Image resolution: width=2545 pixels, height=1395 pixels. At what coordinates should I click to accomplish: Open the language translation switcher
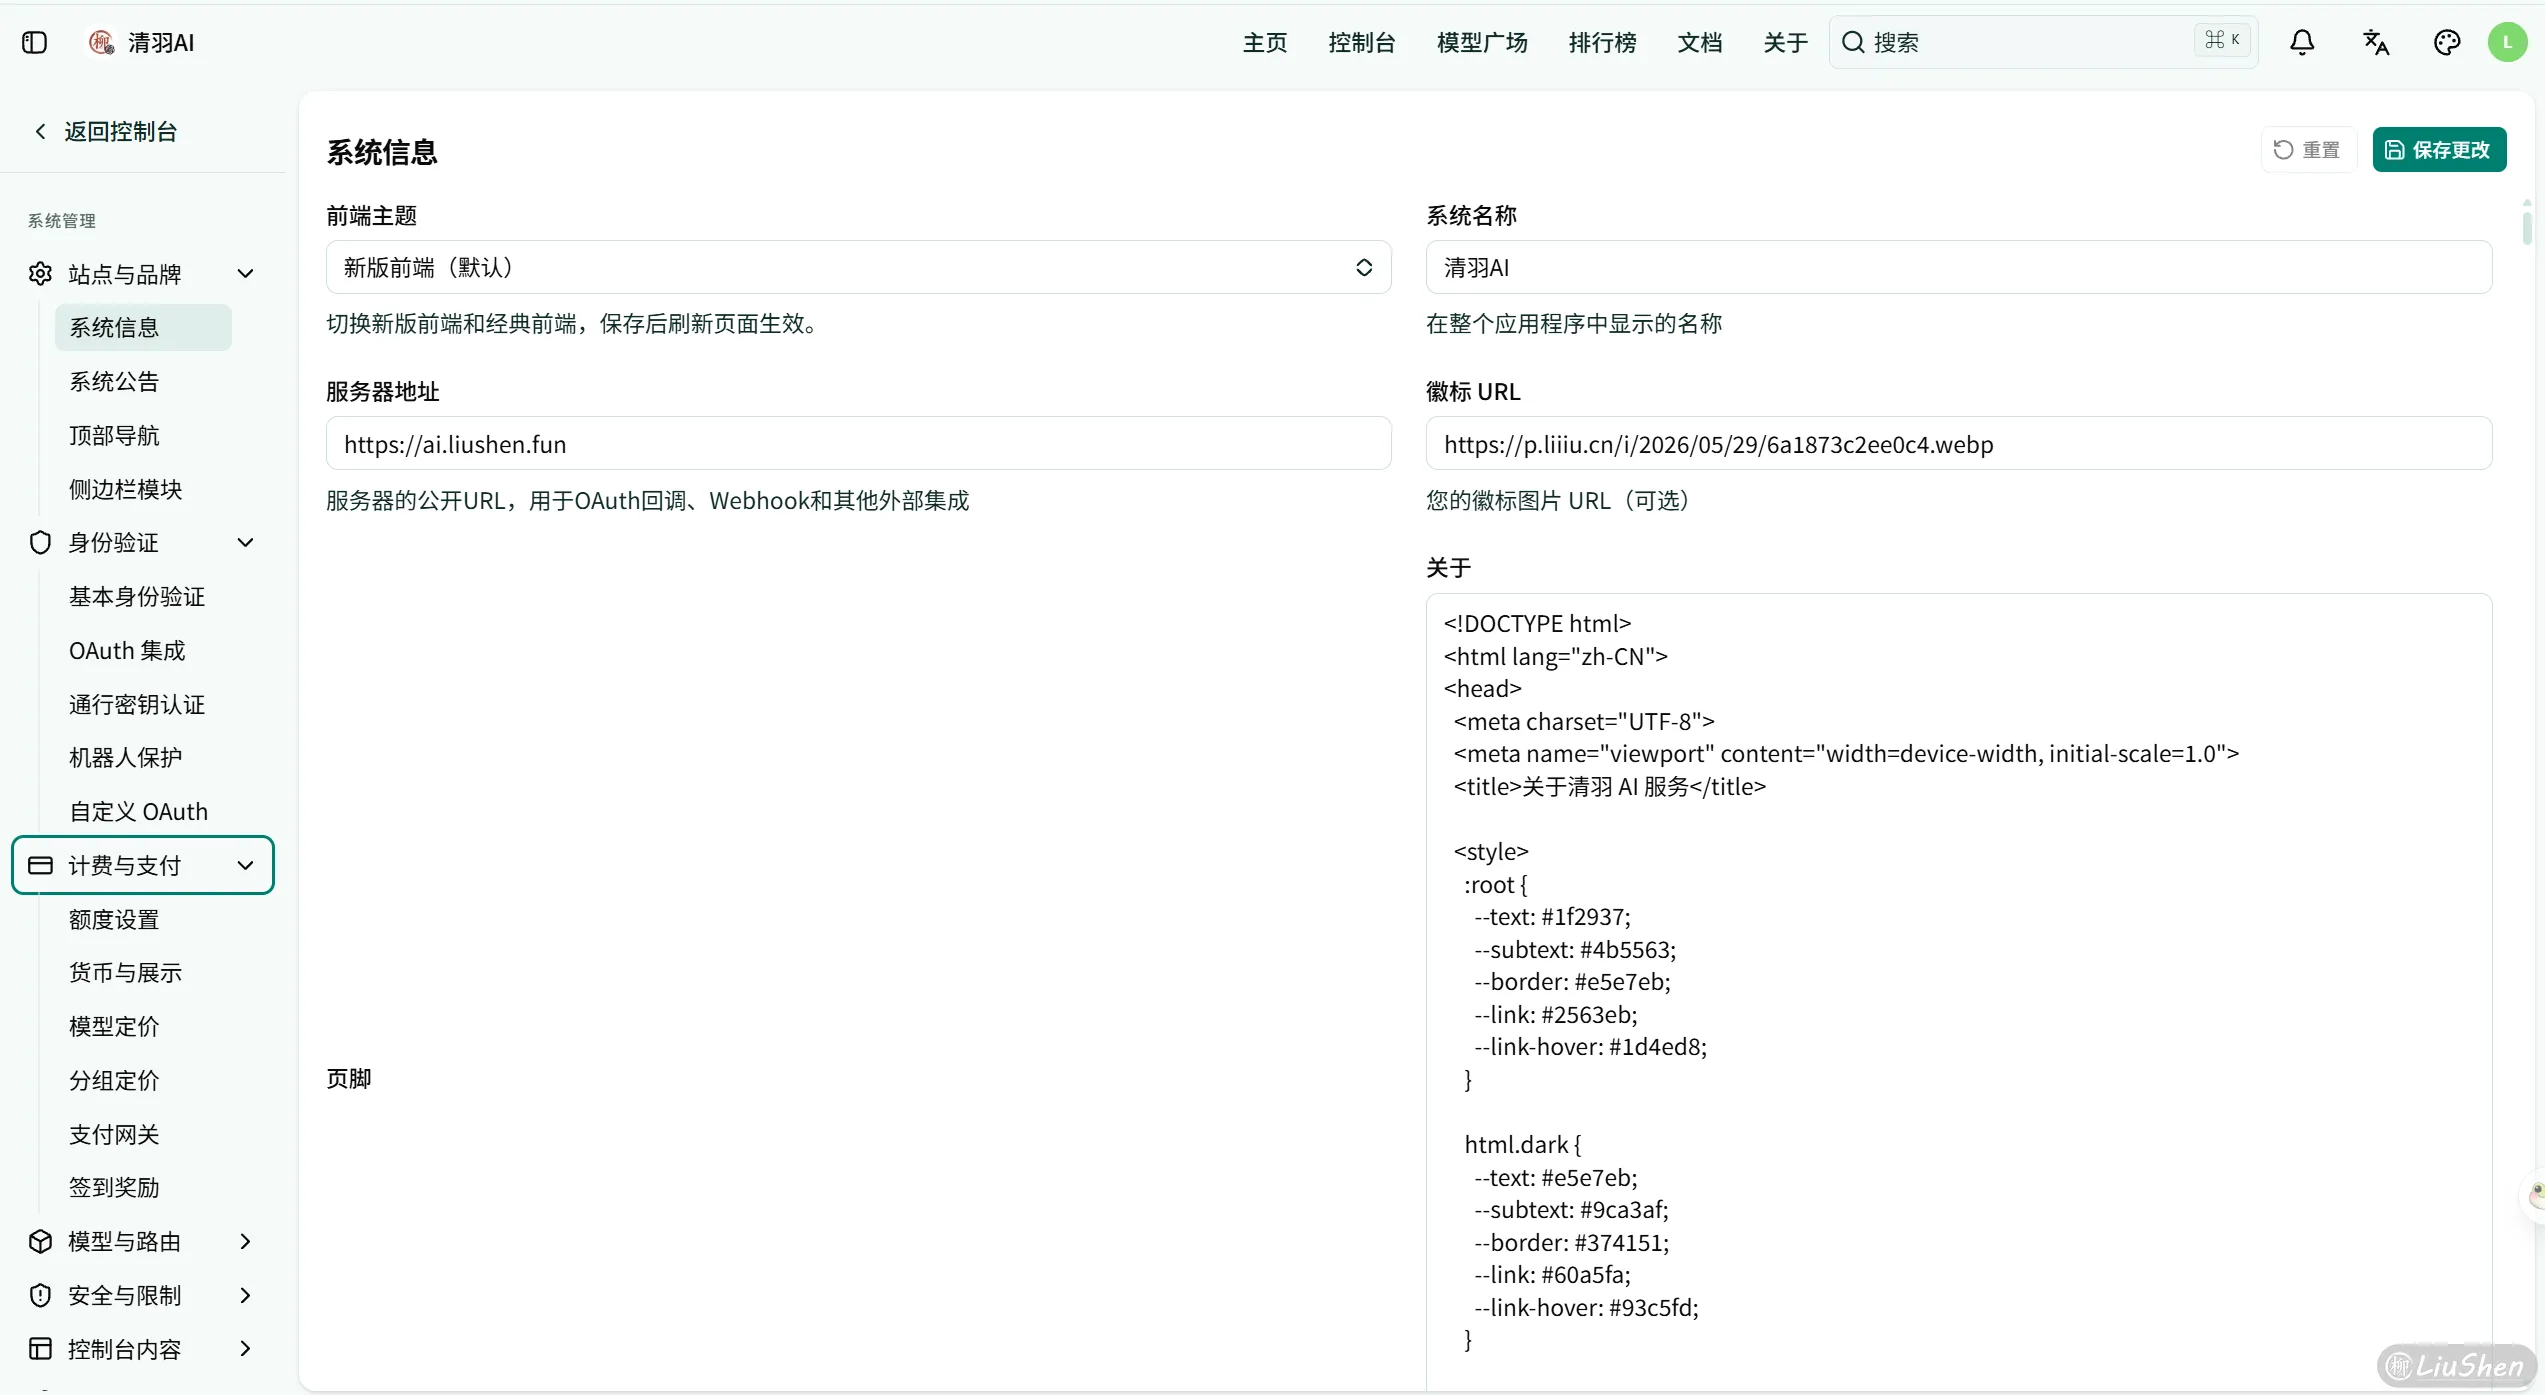[2375, 42]
